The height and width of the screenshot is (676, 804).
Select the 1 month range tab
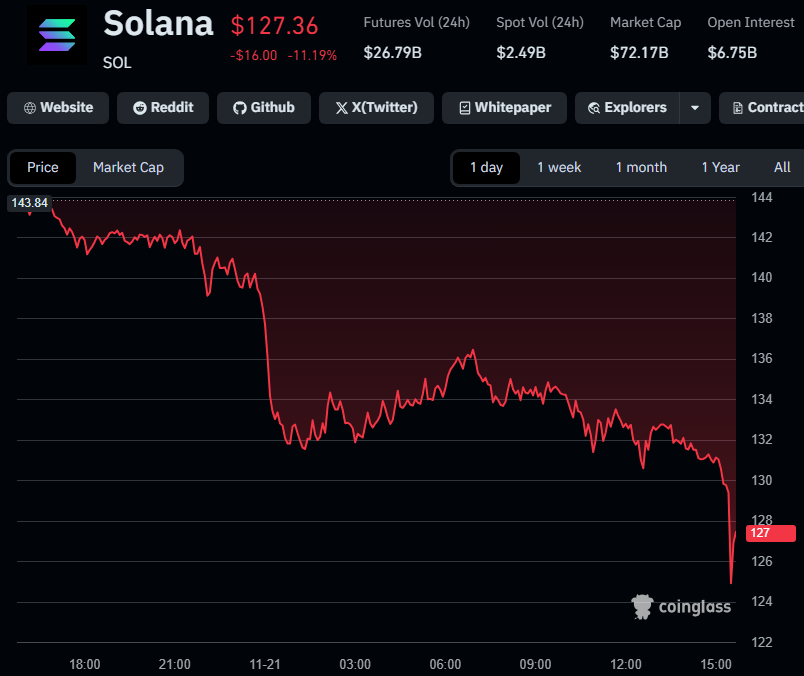(641, 167)
